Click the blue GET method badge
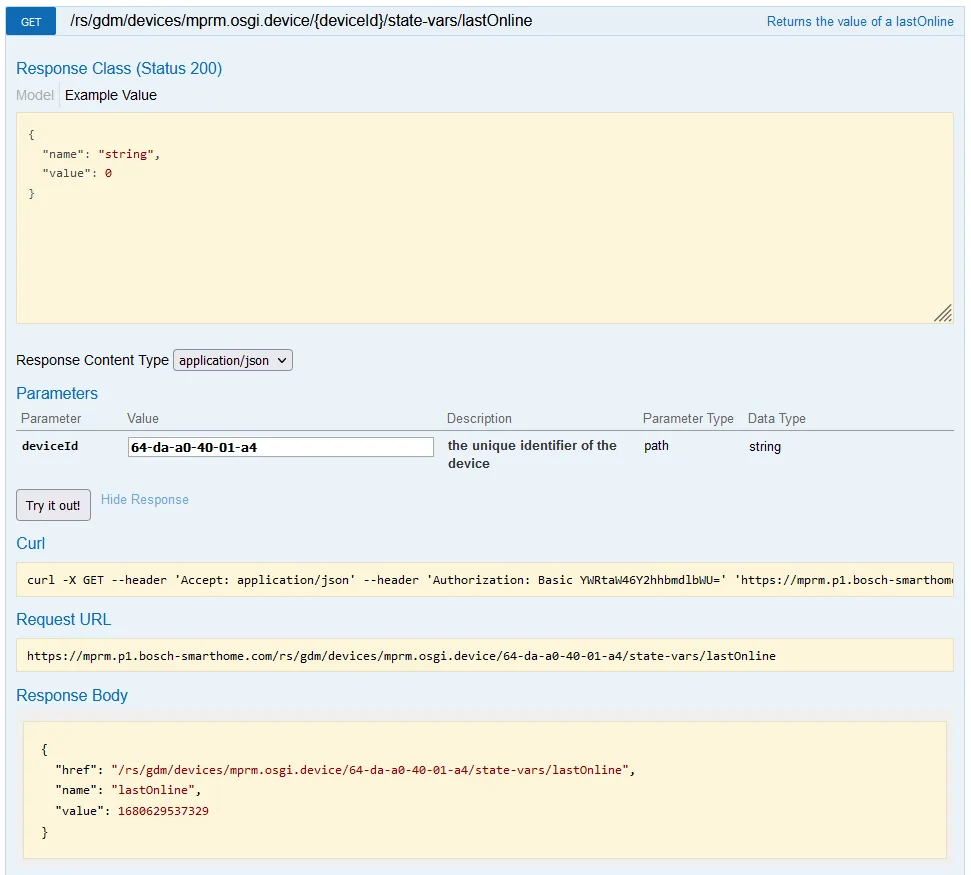 [31, 21]
